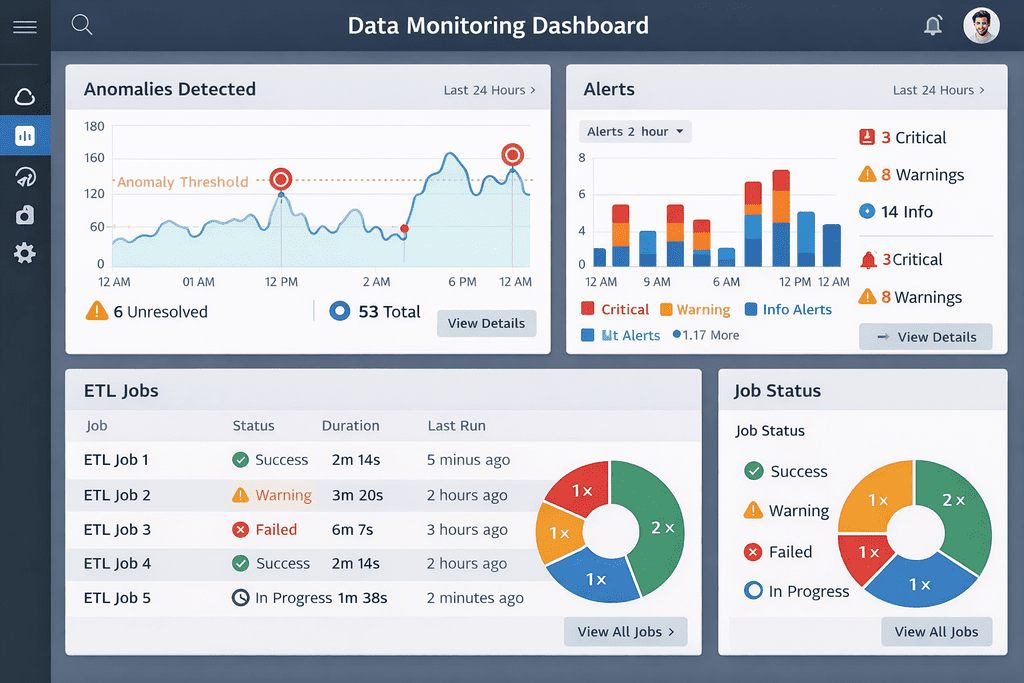
Task: Open View All Jobs in ETL Jobs
Action: pos(626,631)
